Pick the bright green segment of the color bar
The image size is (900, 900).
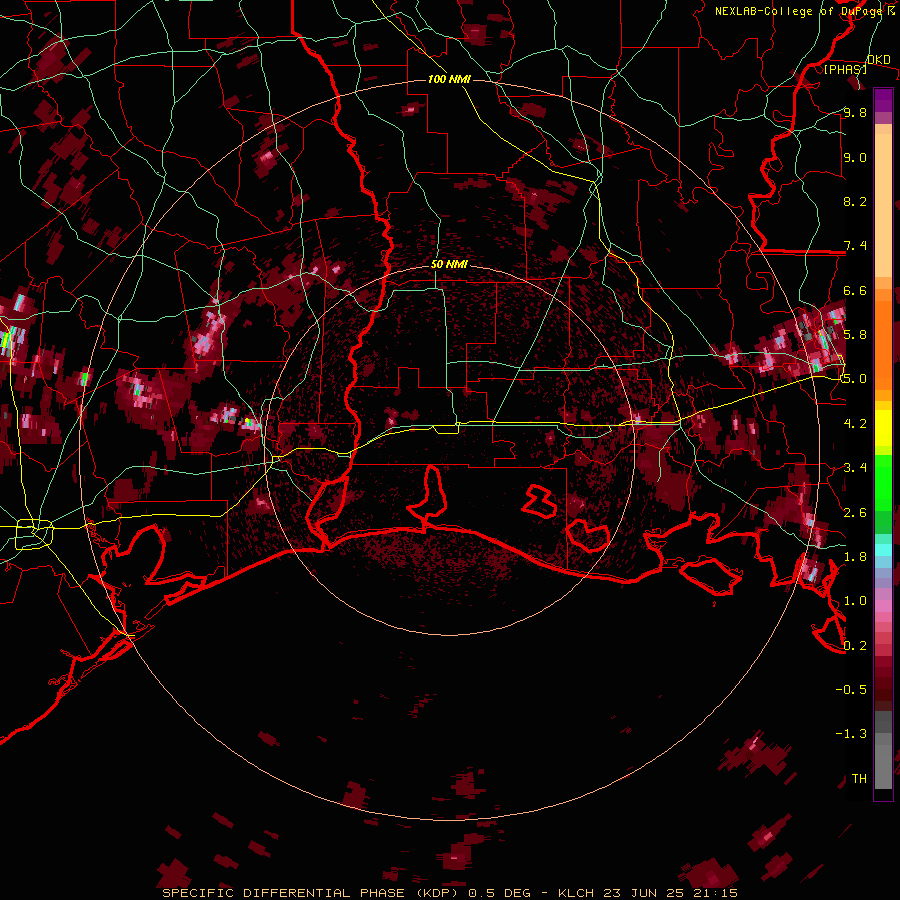coord(883,483)
